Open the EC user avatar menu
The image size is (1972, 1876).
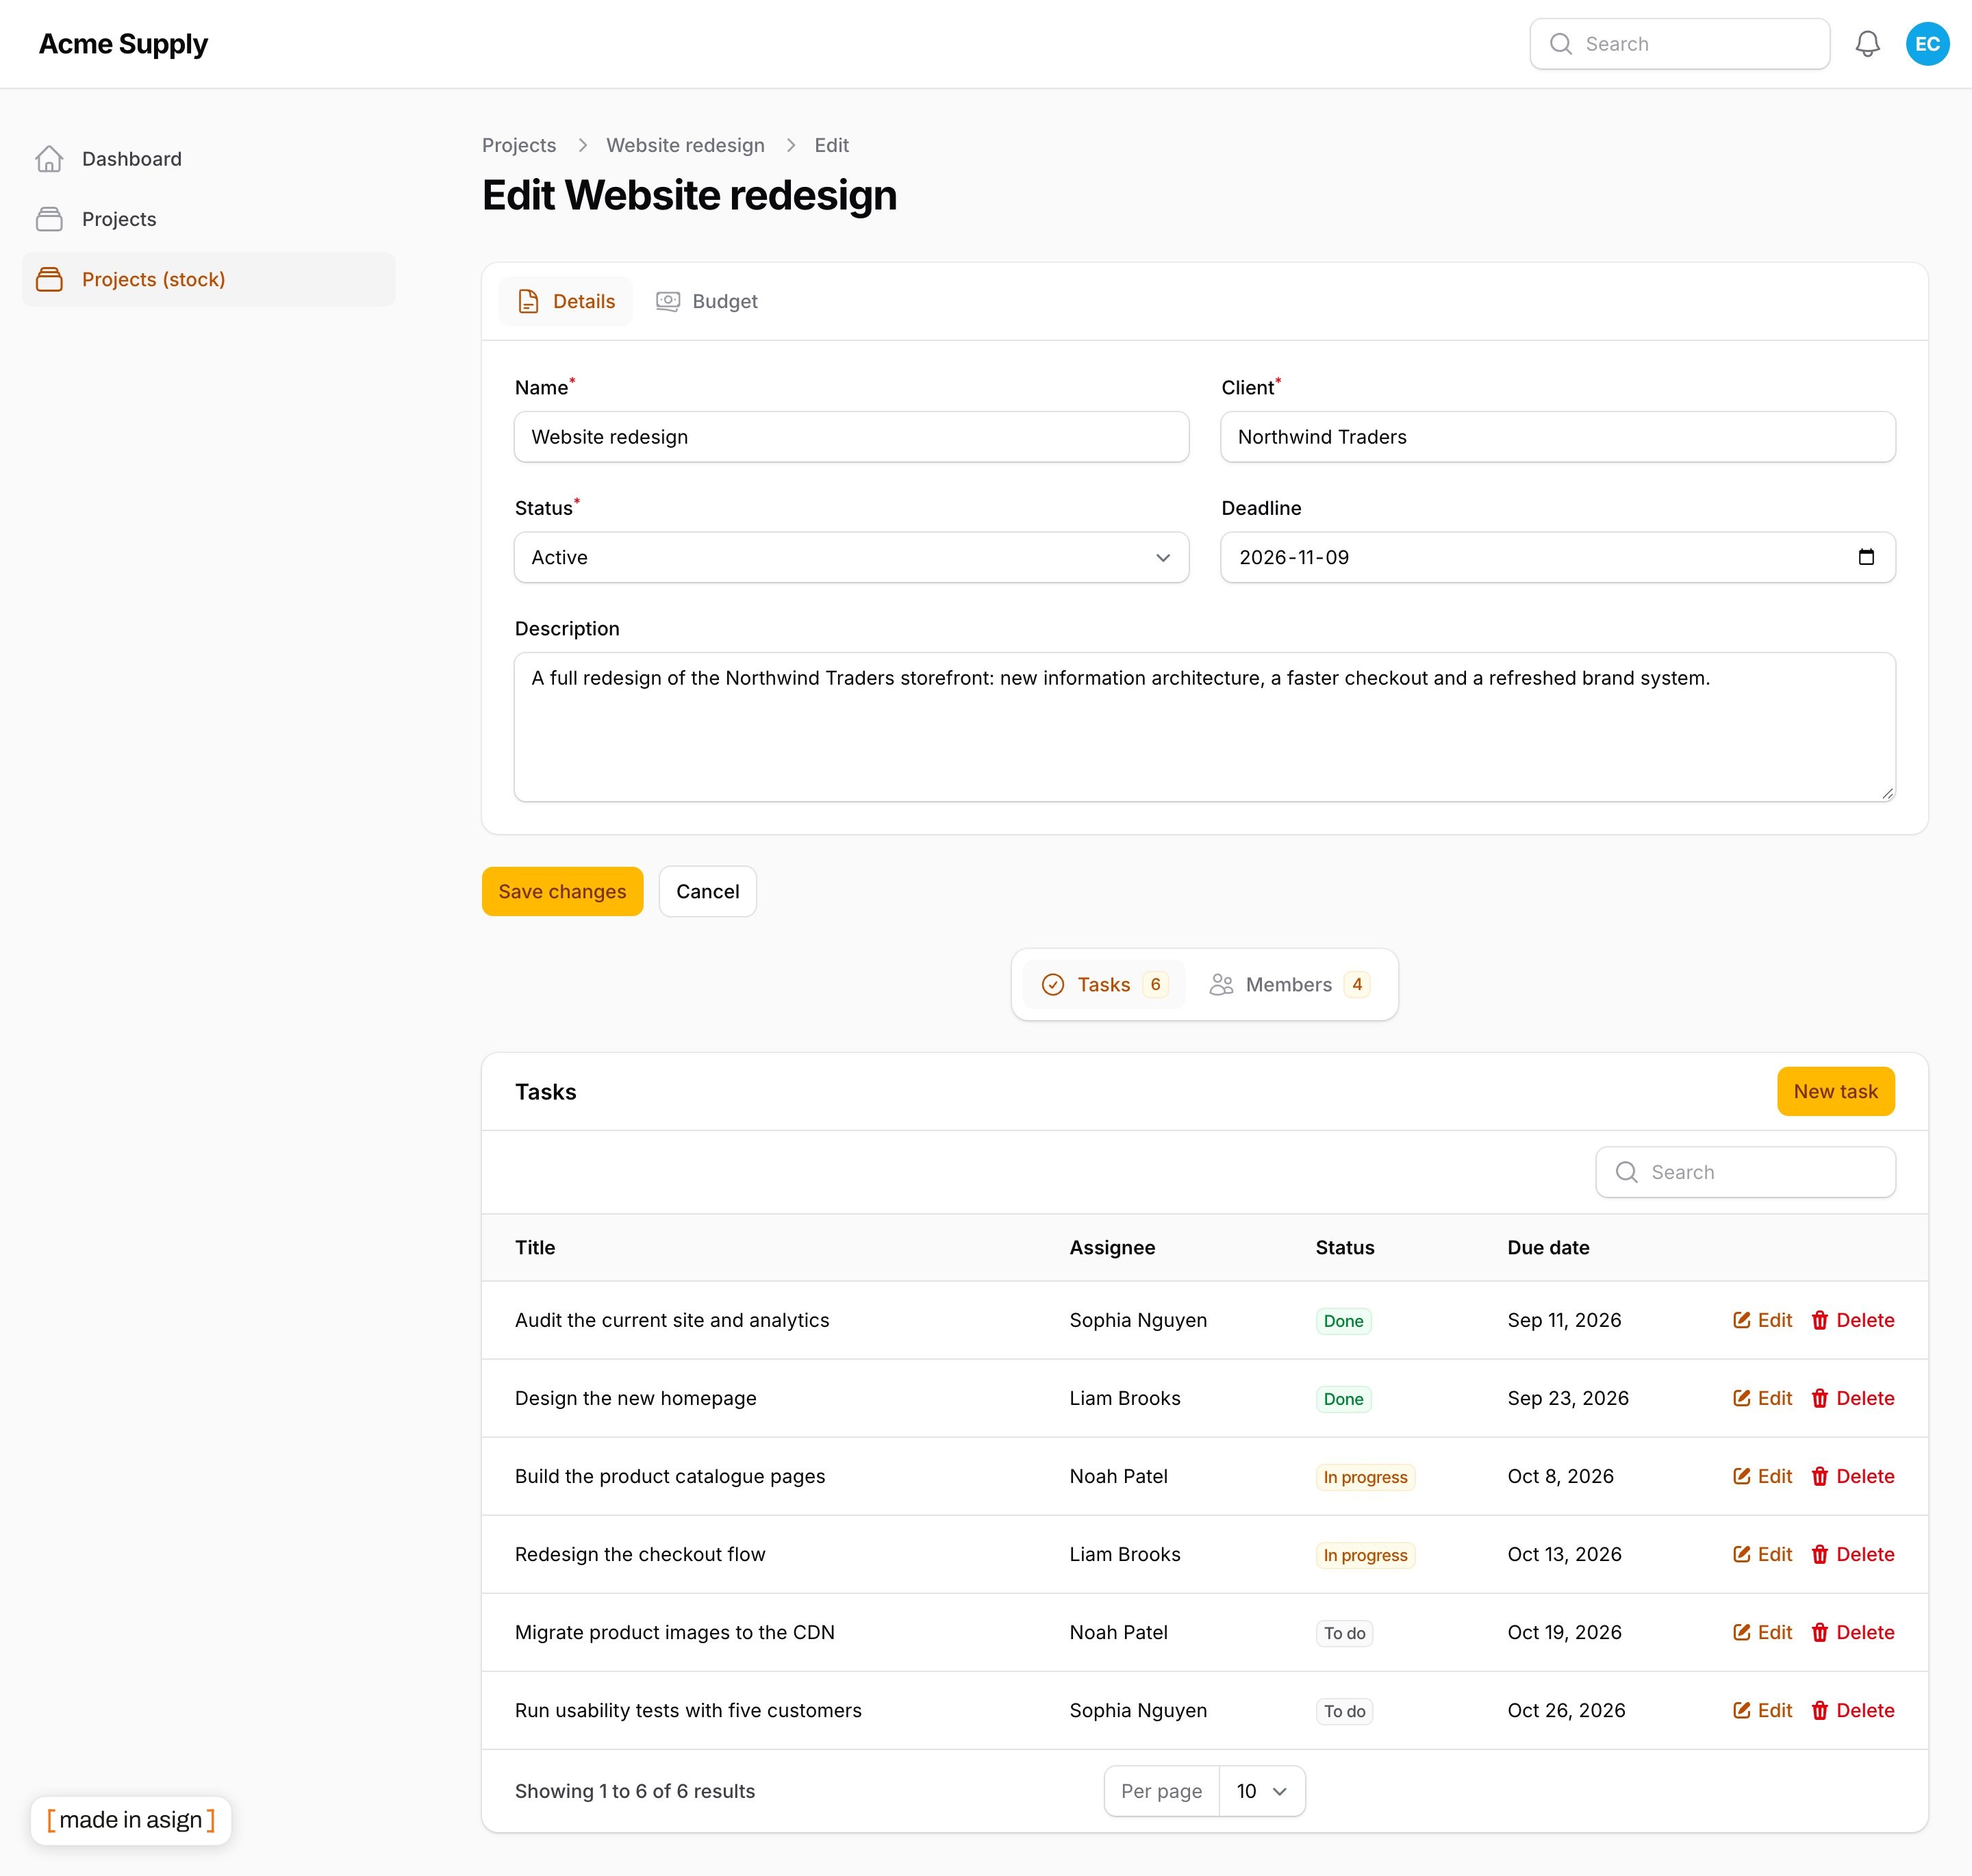point(1927,44)
